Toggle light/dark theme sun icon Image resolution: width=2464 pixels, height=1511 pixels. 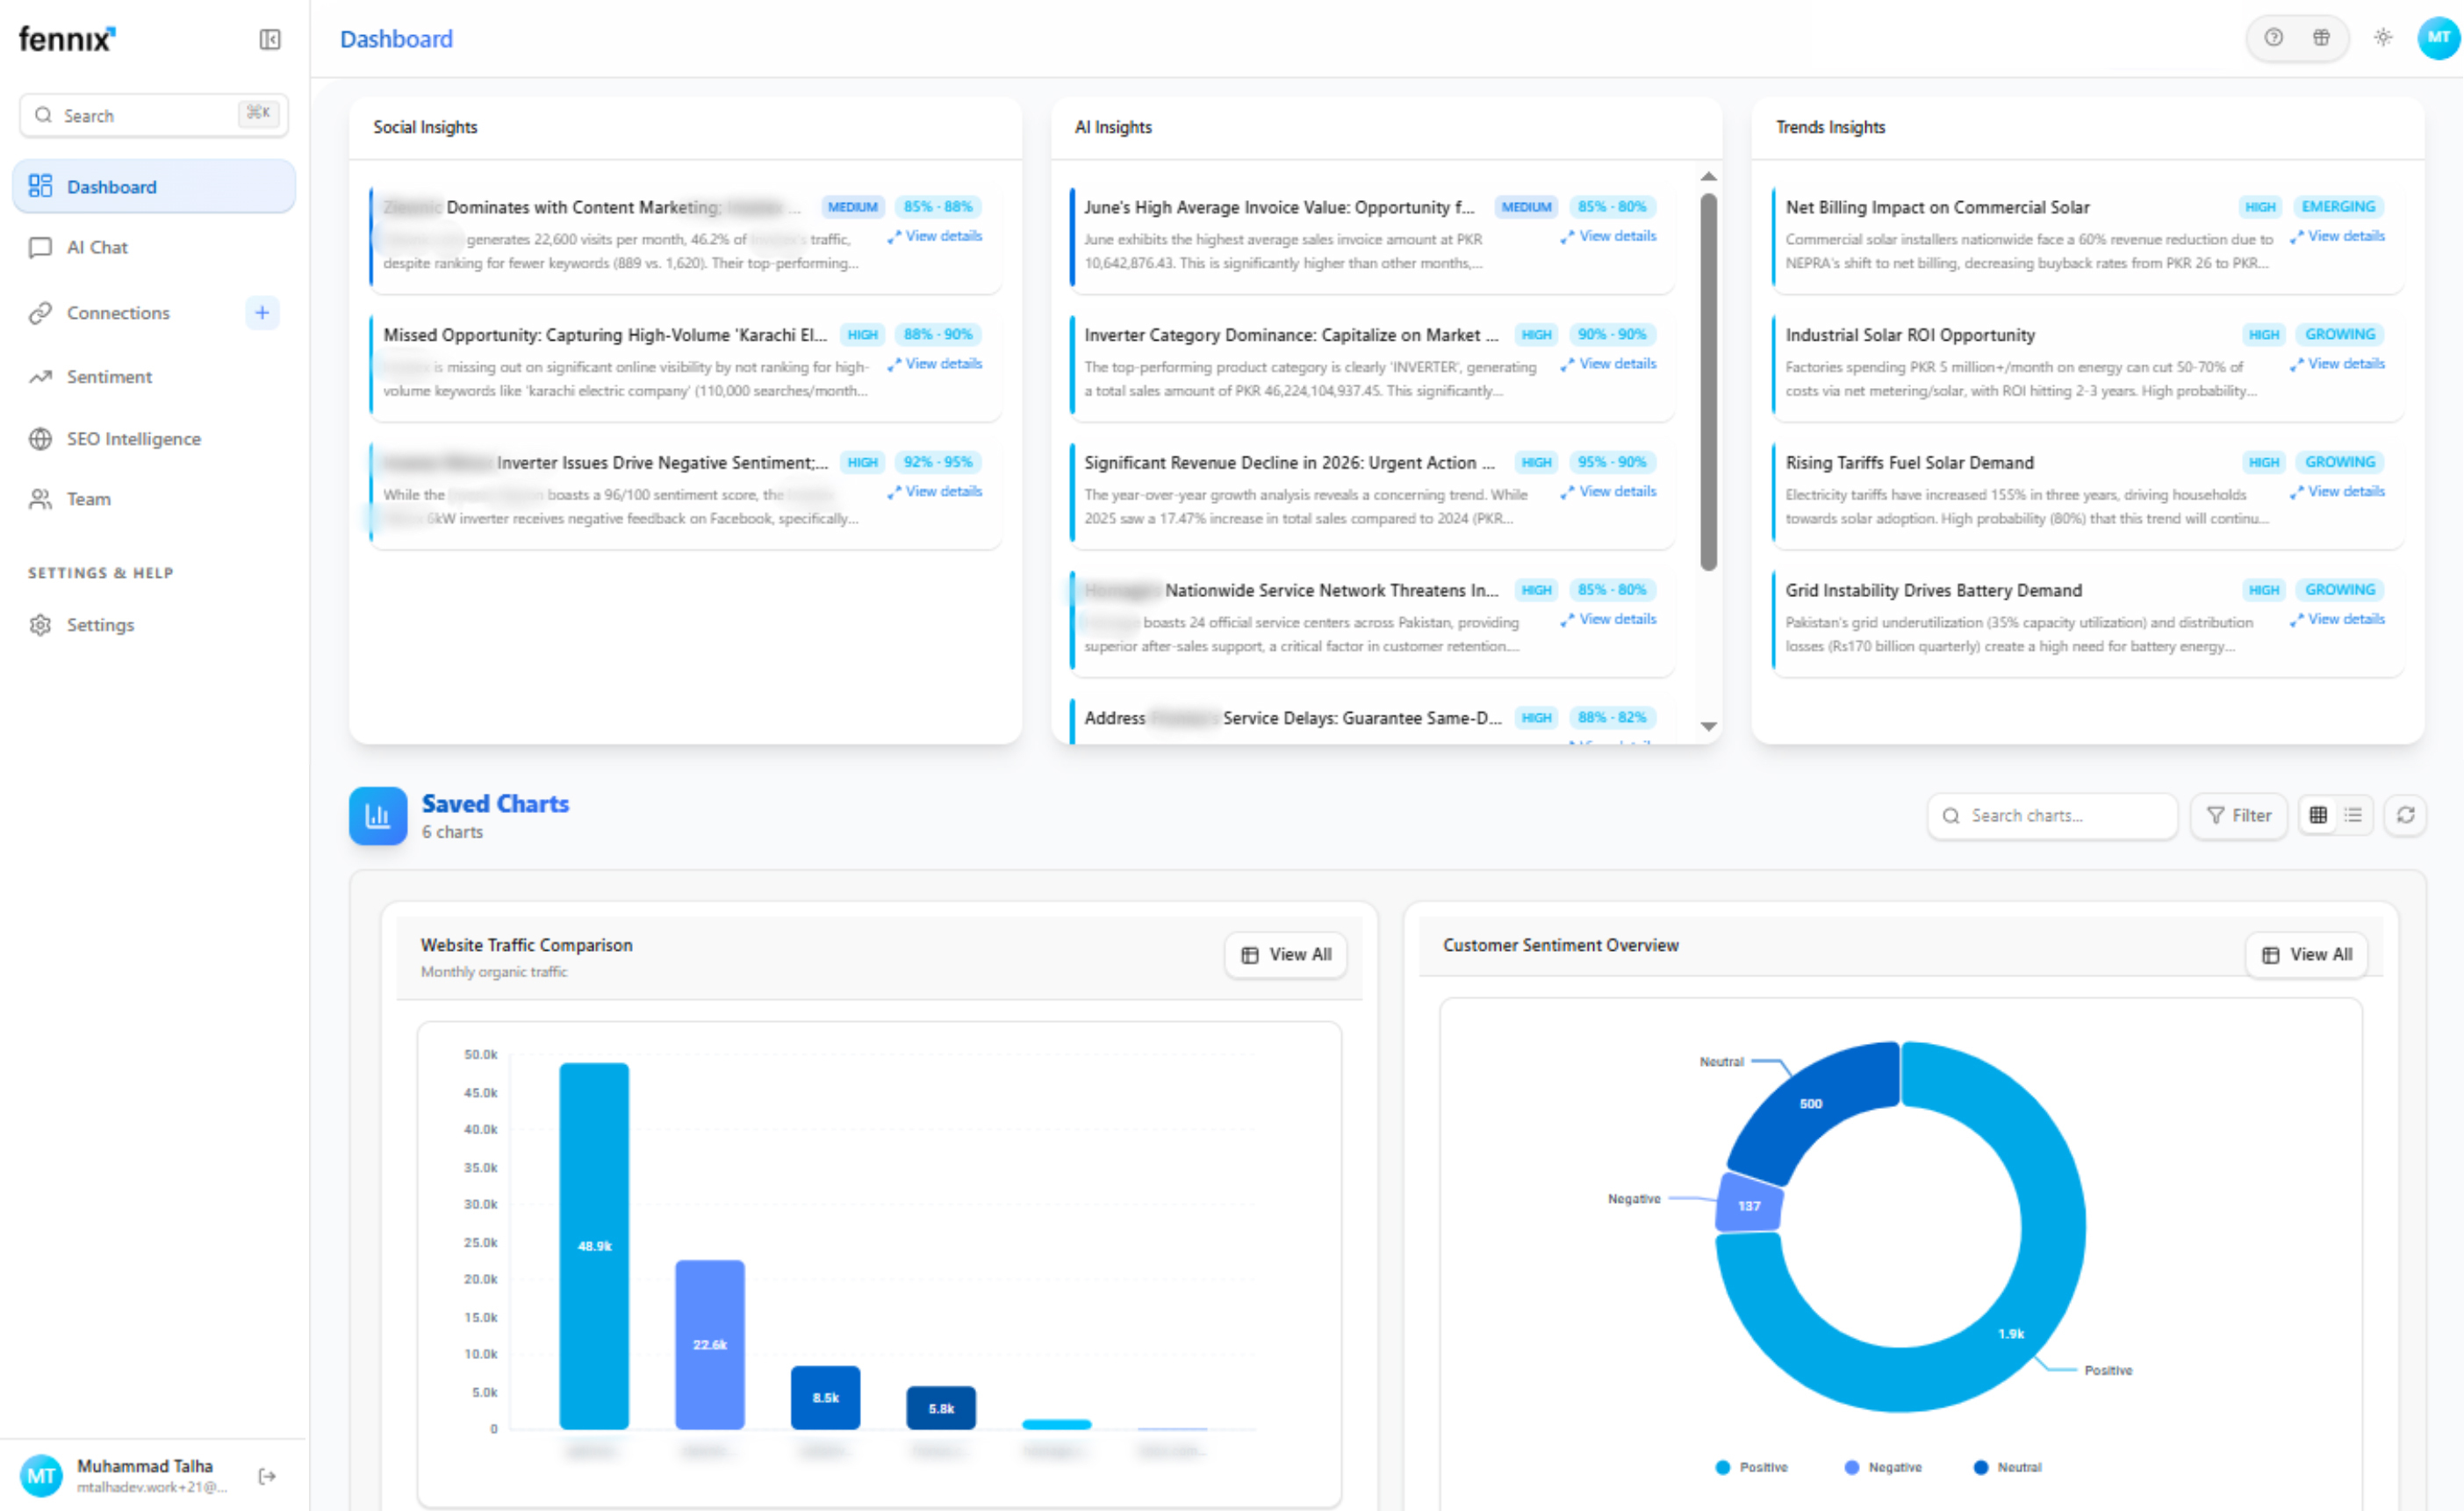(2383, 38)
